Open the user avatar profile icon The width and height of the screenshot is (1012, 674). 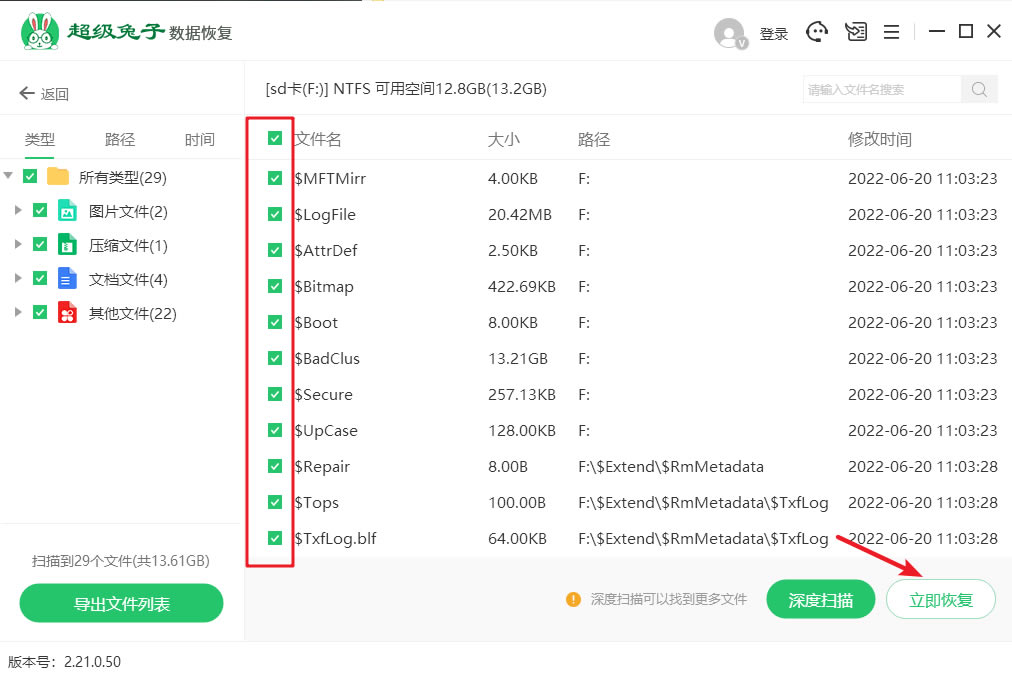point(729,32)
